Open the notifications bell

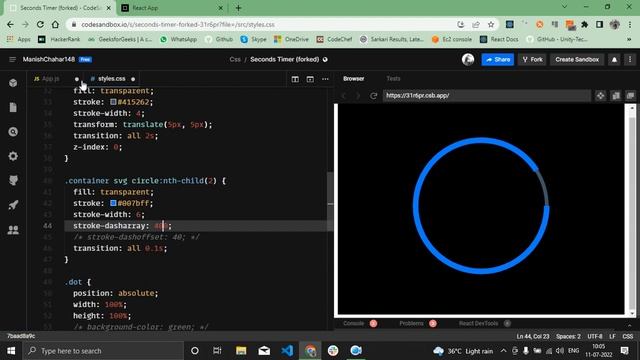(x=614, y=60)
